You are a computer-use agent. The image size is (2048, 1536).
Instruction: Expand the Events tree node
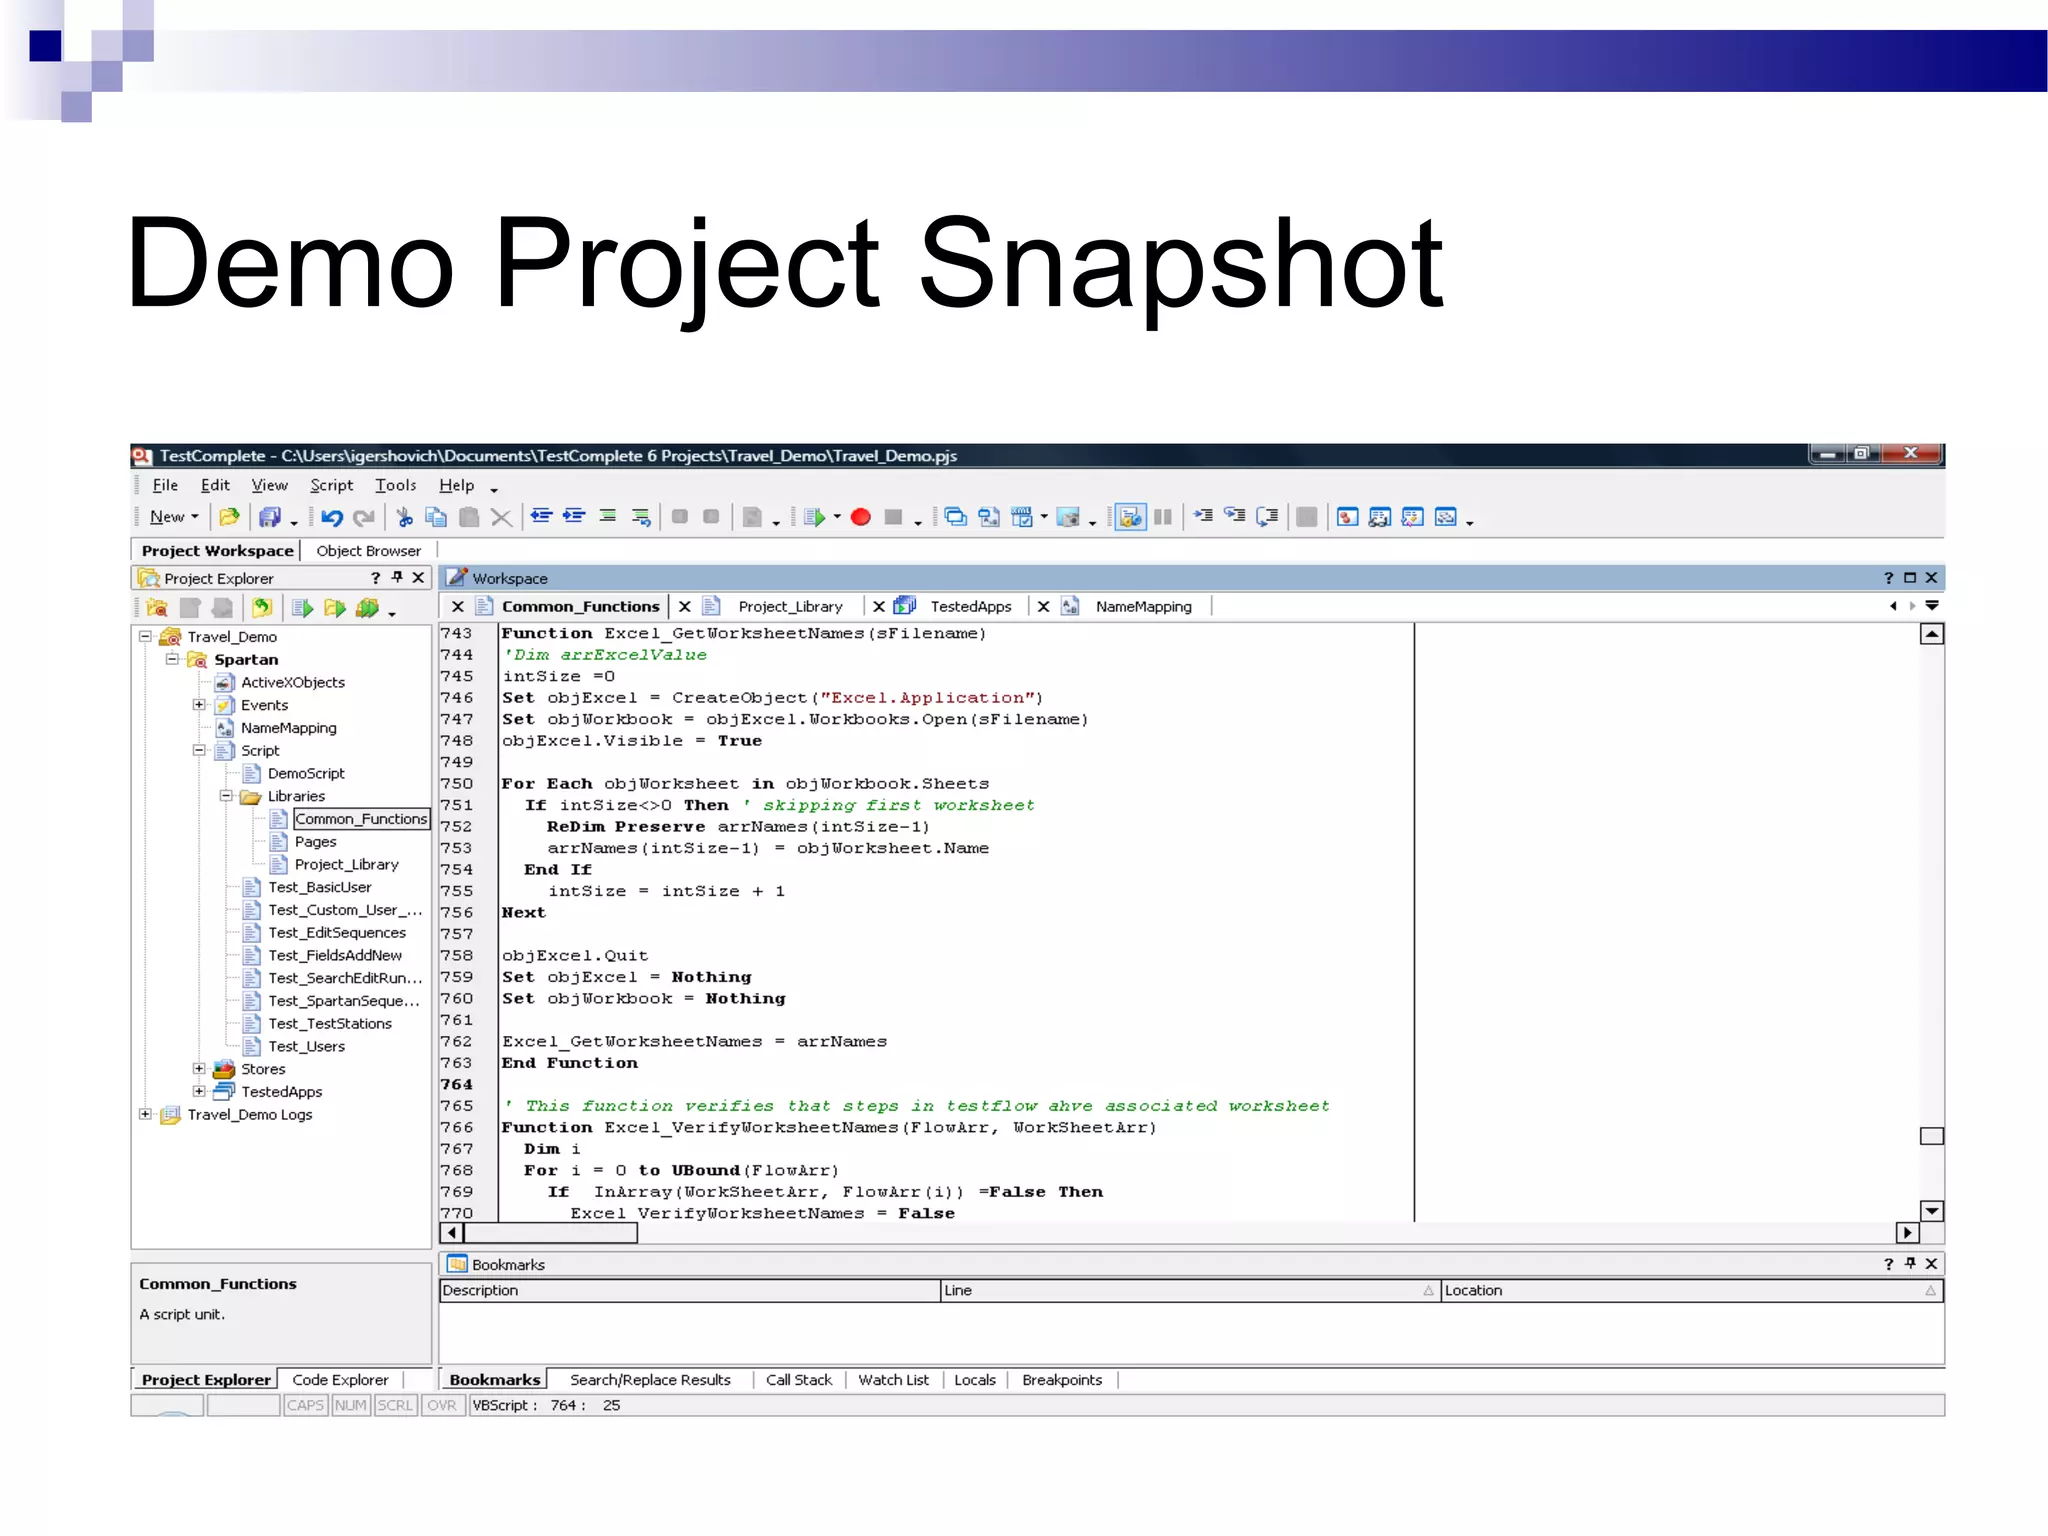(199, 705)
